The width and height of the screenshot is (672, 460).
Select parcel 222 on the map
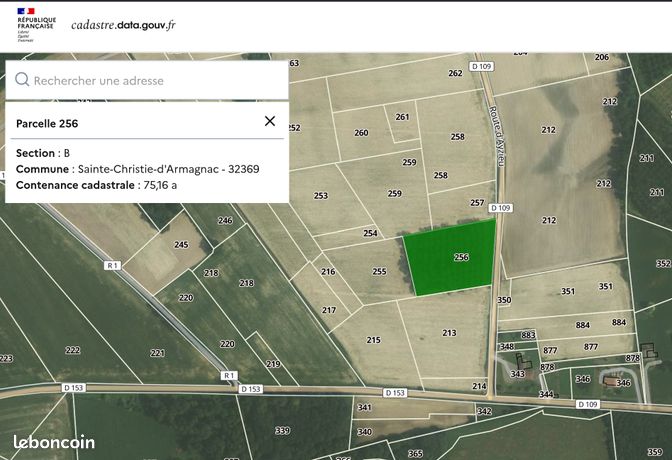72,350
